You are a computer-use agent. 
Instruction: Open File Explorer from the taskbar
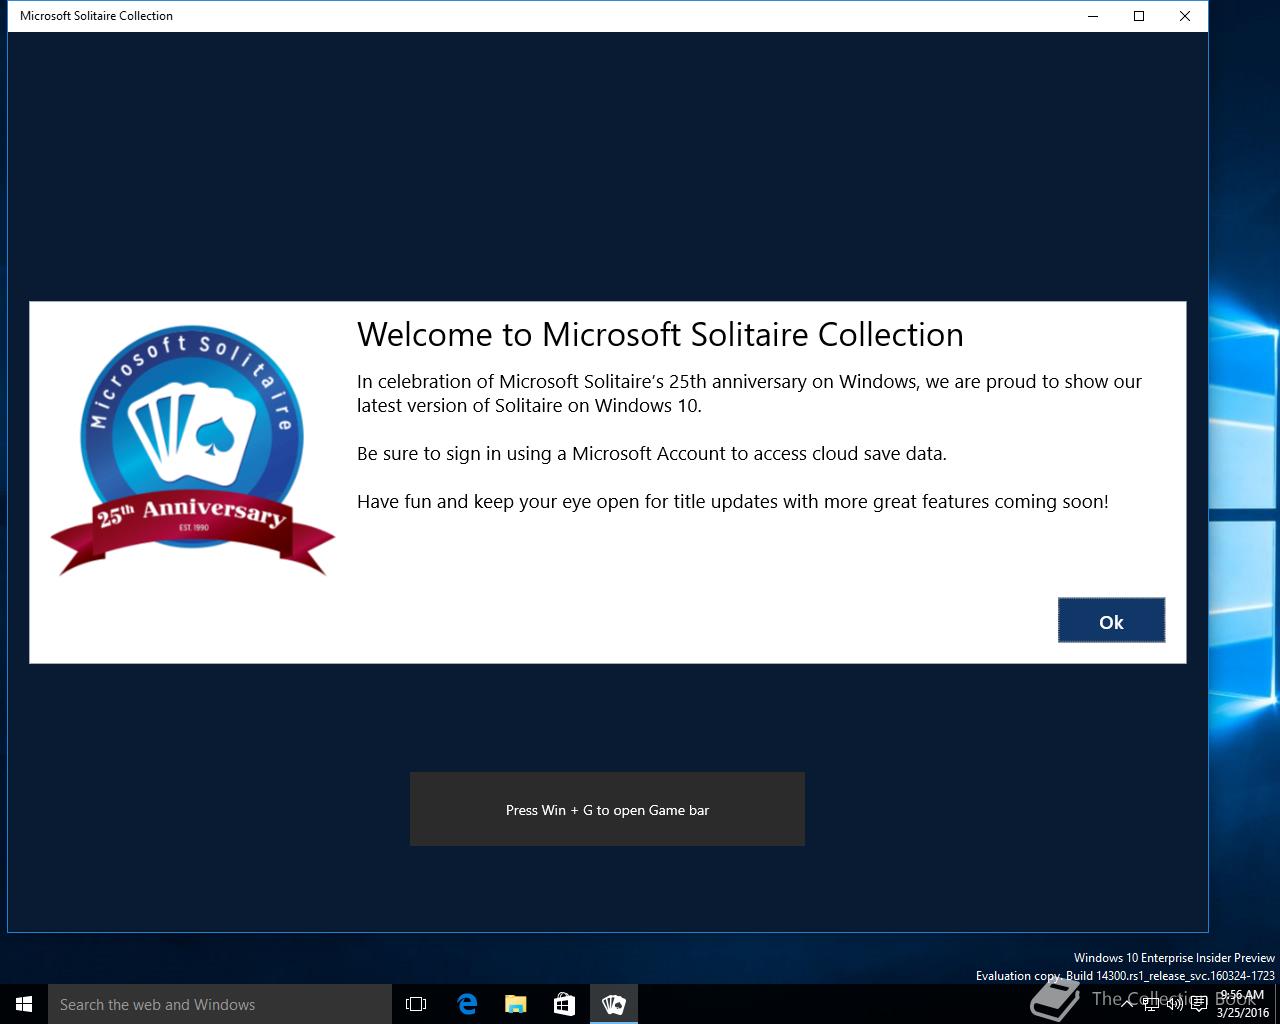point(515,1004)
